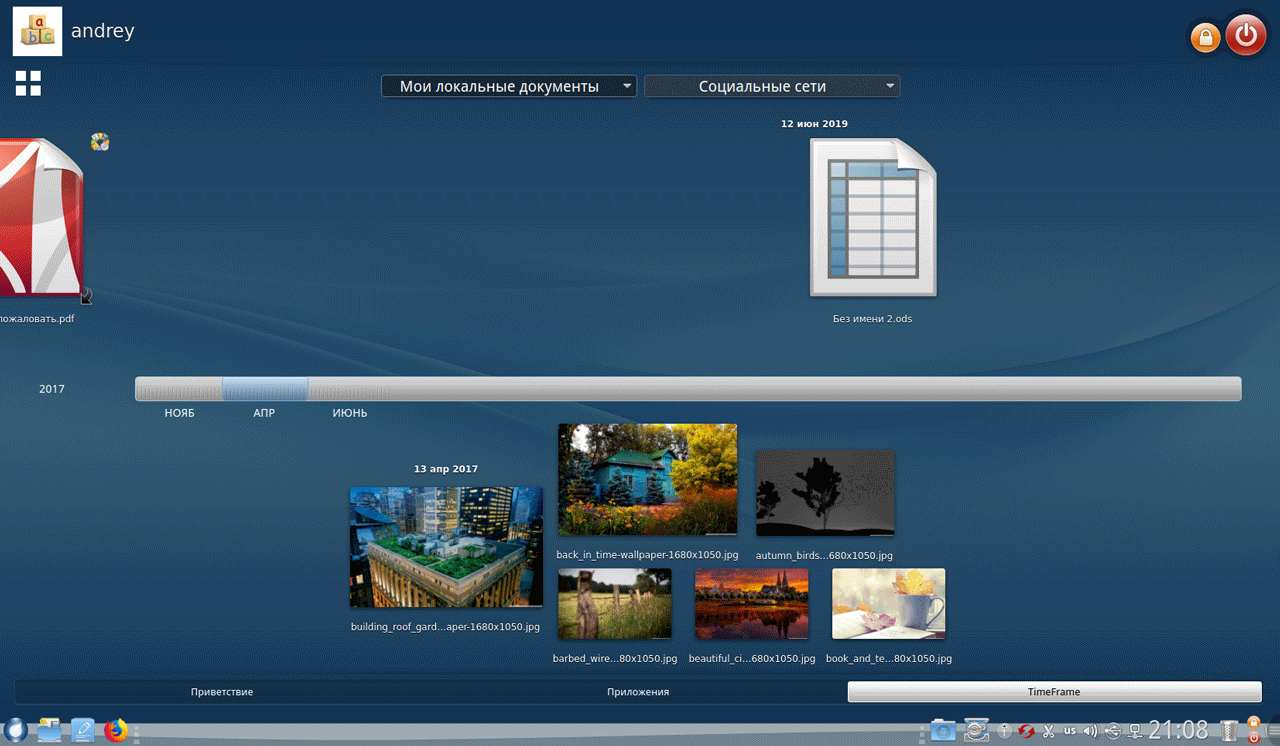Click the small red shutdown icon in panel

click(1254, 738)
